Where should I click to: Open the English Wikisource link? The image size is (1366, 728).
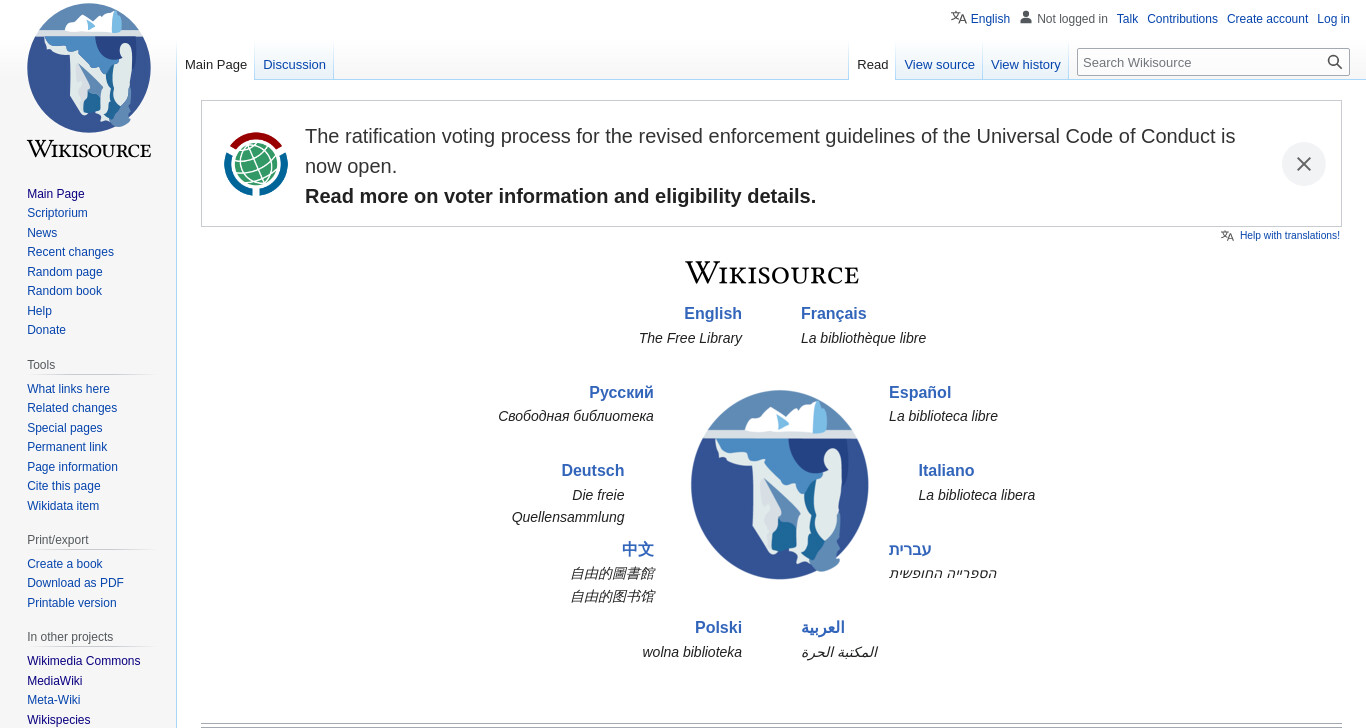(713, 313)
